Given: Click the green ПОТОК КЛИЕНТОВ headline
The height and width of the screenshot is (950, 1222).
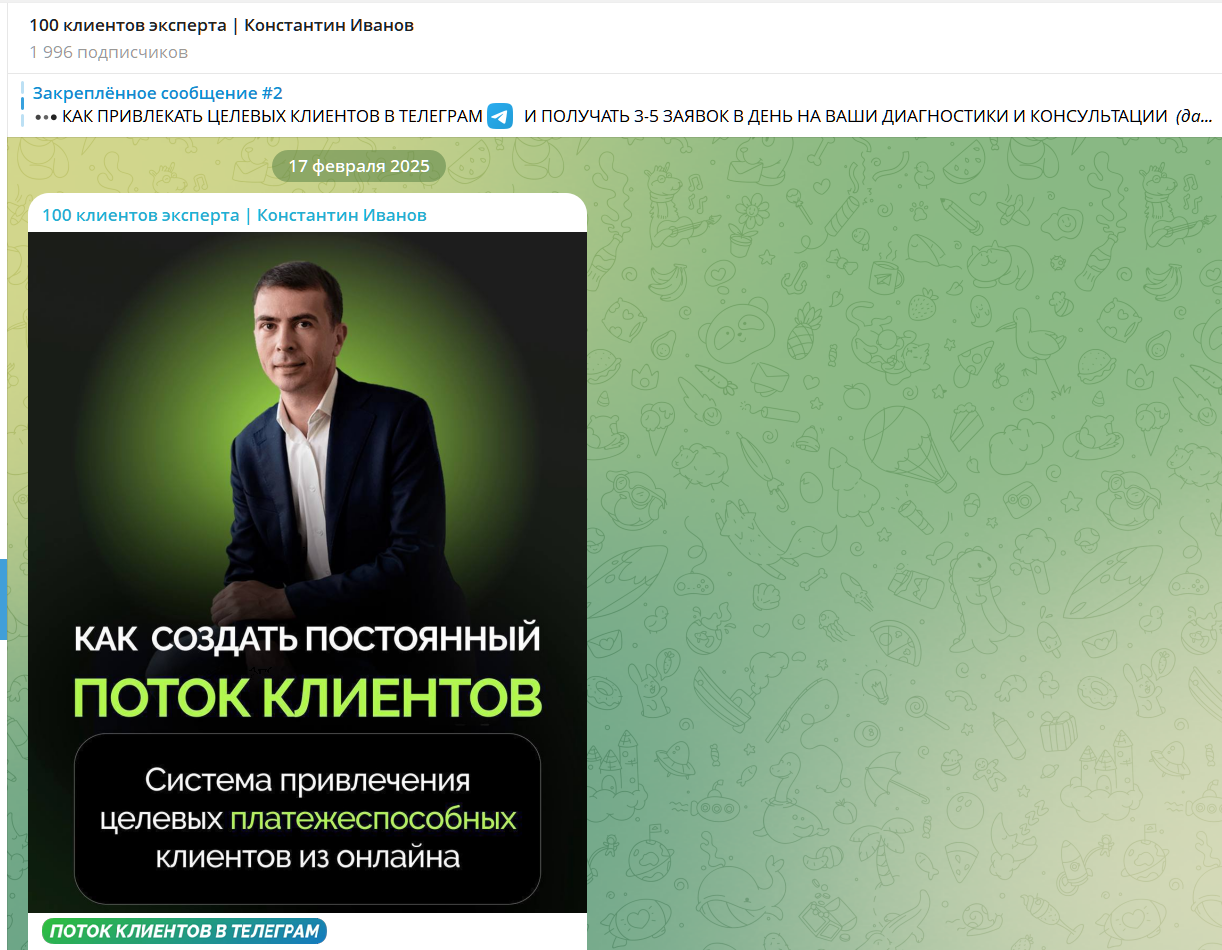Looking at the screenshot, I should tap(308, 697).
